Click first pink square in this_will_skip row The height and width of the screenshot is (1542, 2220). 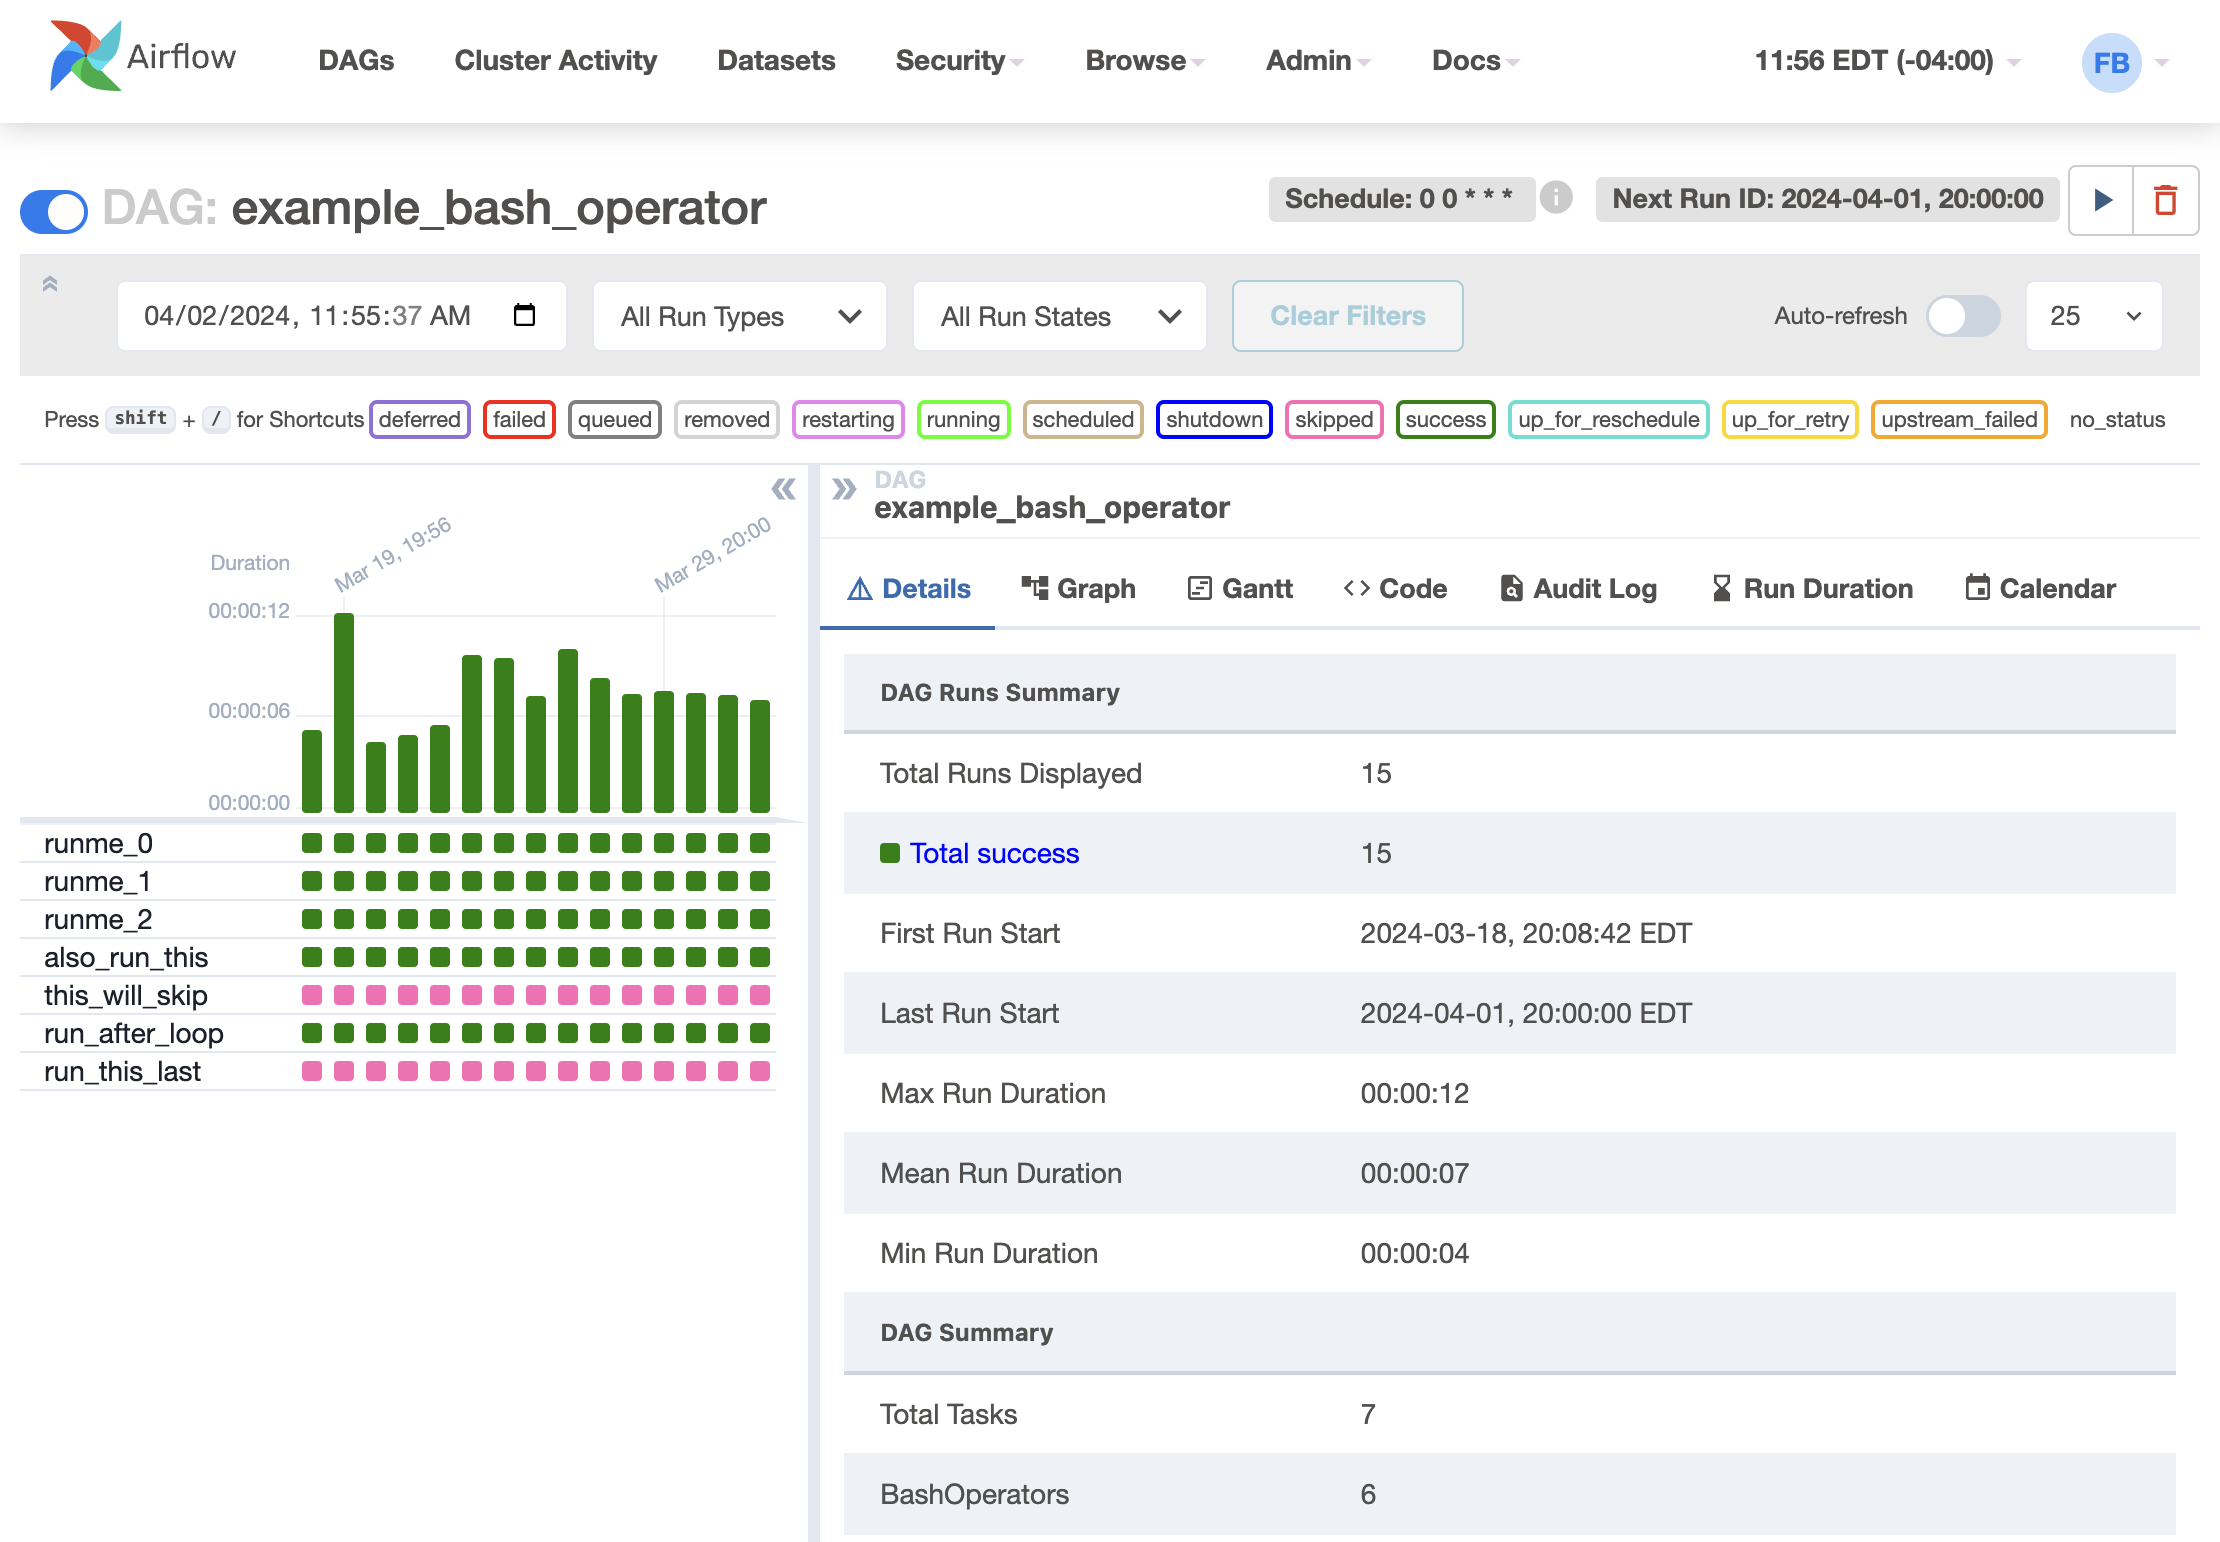coord(312,995)
